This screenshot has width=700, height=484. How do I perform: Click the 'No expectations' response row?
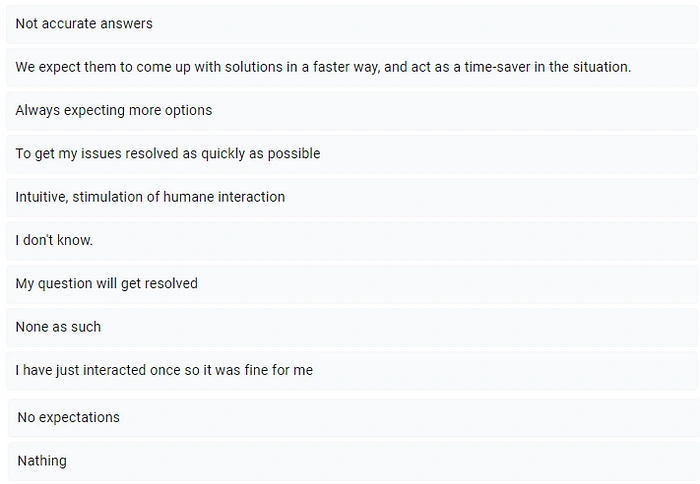coord(353,418)
